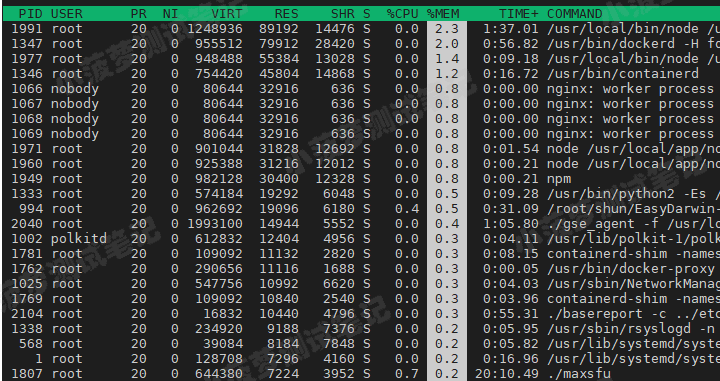The image size is (720, 381).
Task: Click the RES column header
Action: click(287, 14)
